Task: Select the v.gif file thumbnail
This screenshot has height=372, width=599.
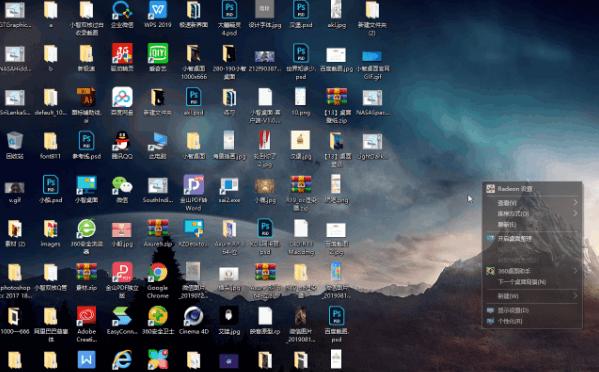Action: [15, 188]
